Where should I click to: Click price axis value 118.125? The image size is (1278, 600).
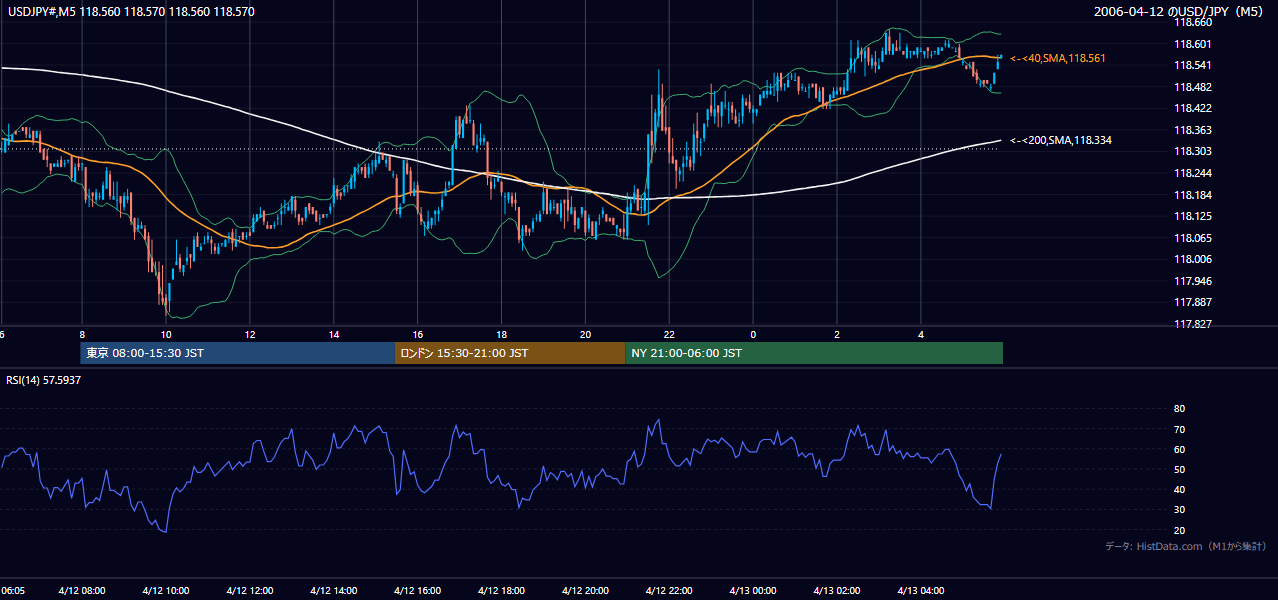(x=1192, y=216)
